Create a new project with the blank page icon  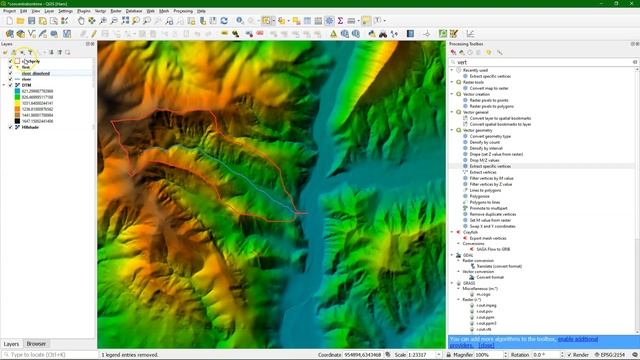[x=9, y=20]
